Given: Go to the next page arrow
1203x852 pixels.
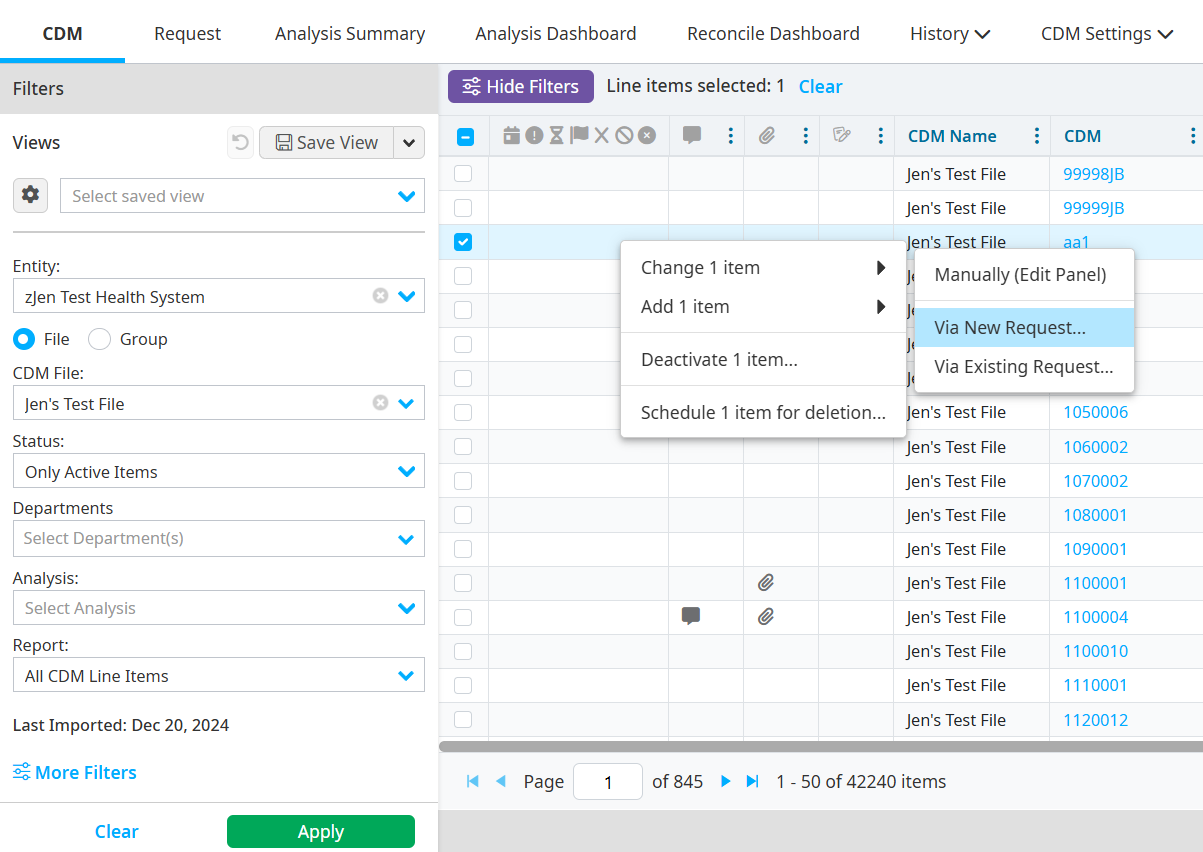Looking at the screenshot, I should click(726, 781).
